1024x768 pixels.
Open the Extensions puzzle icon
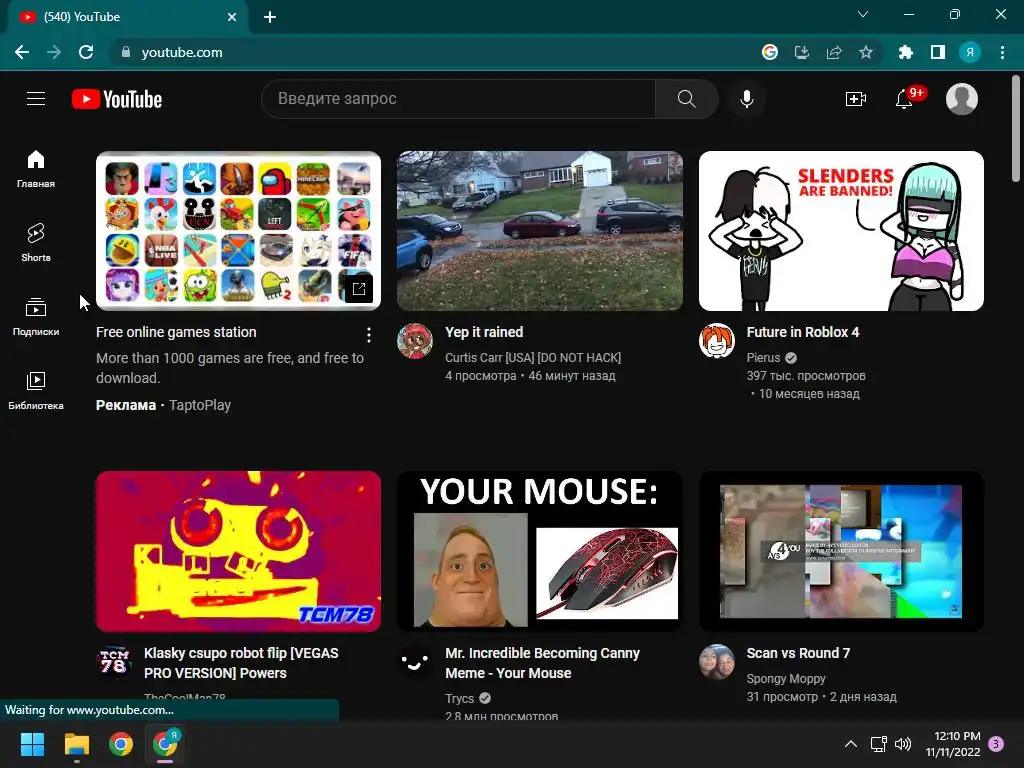click(x=906, y=52)
